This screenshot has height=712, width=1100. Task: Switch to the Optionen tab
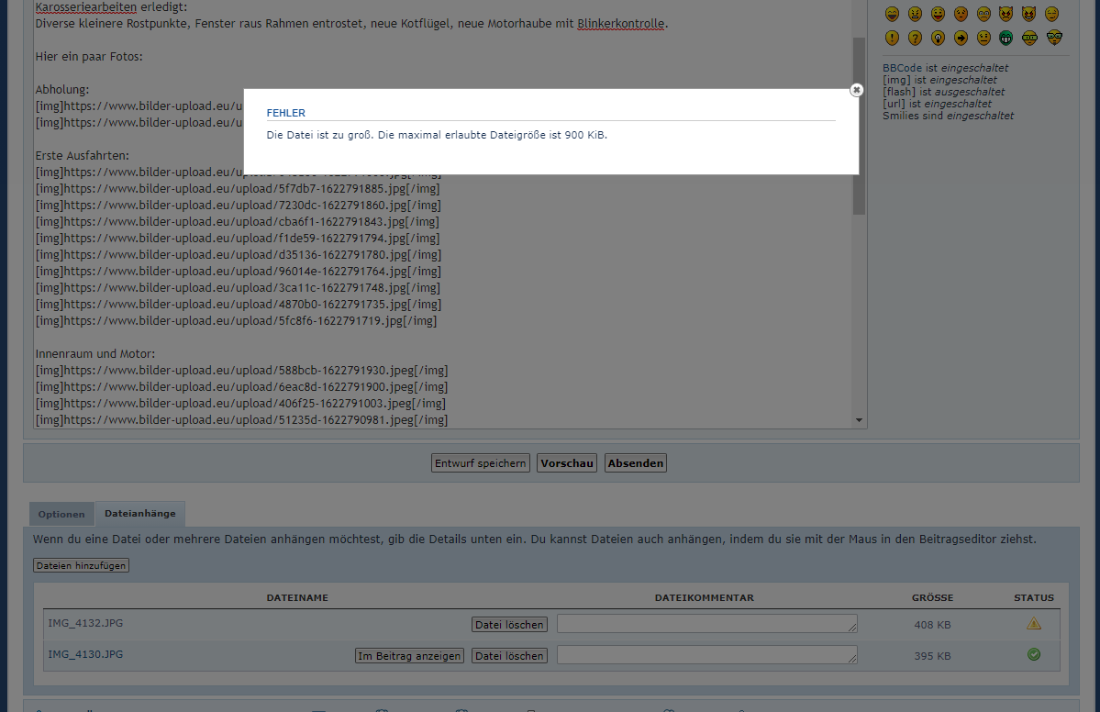click(62, 514)
